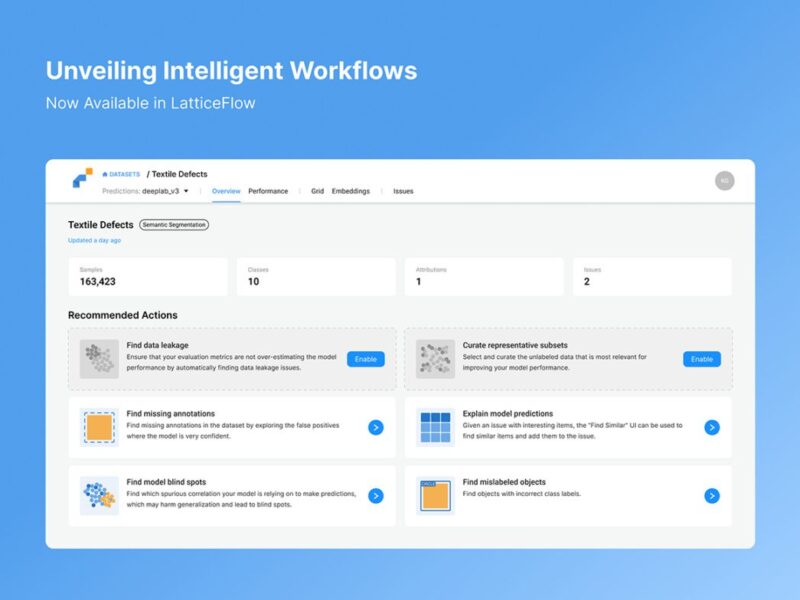The image size is (800, 600).
Task: Click the Updated a day ago link
Action: [x=93, y=241]
